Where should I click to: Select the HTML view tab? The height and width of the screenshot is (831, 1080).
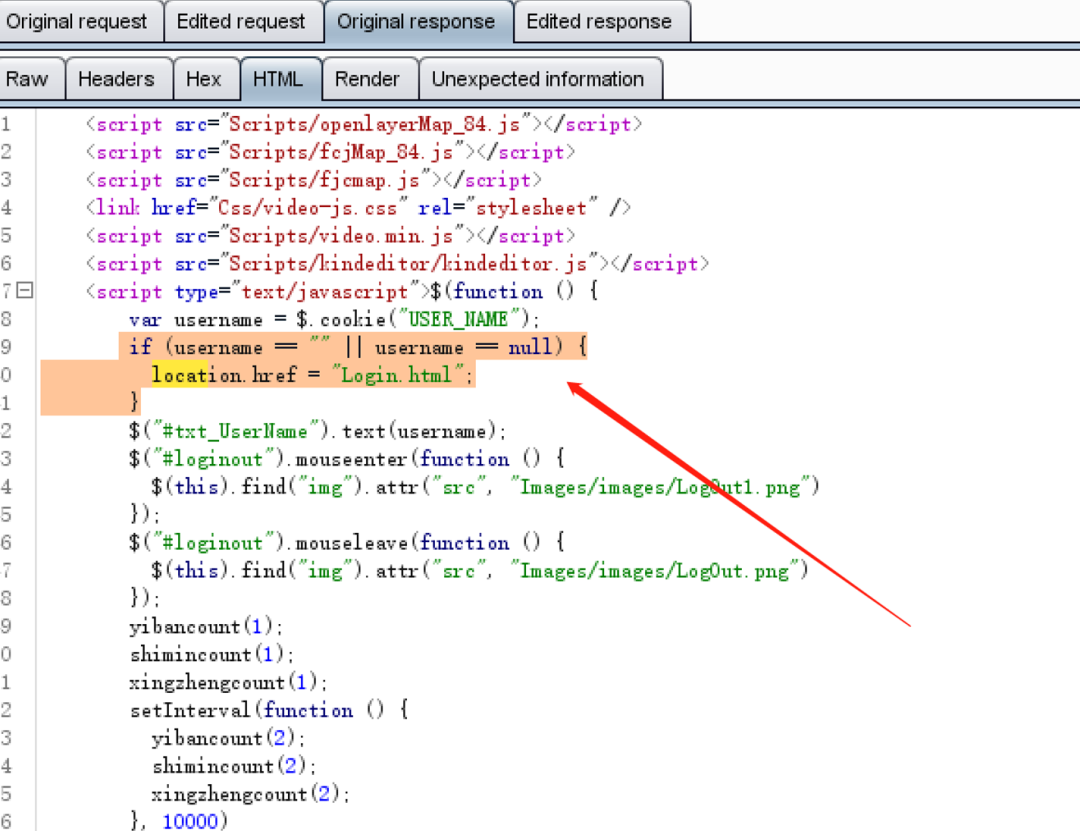[x=278, y=79]
